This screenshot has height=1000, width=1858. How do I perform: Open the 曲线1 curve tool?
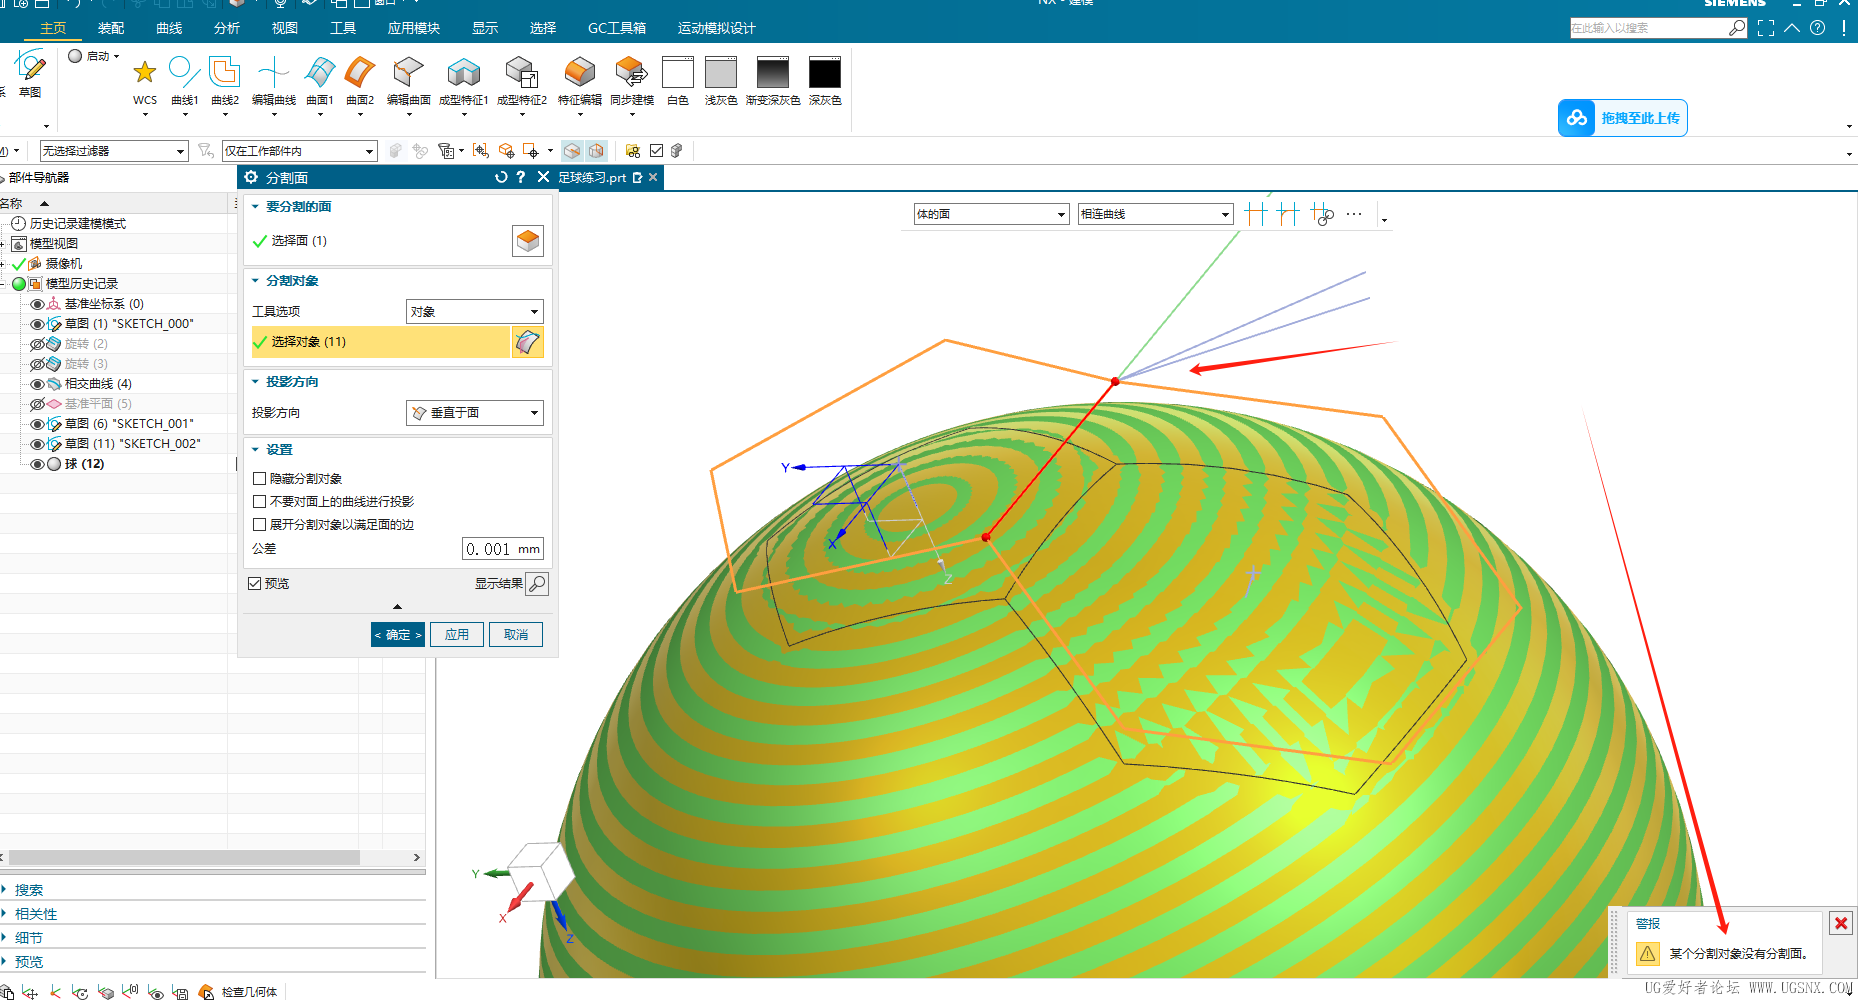(x=184, y=72)
